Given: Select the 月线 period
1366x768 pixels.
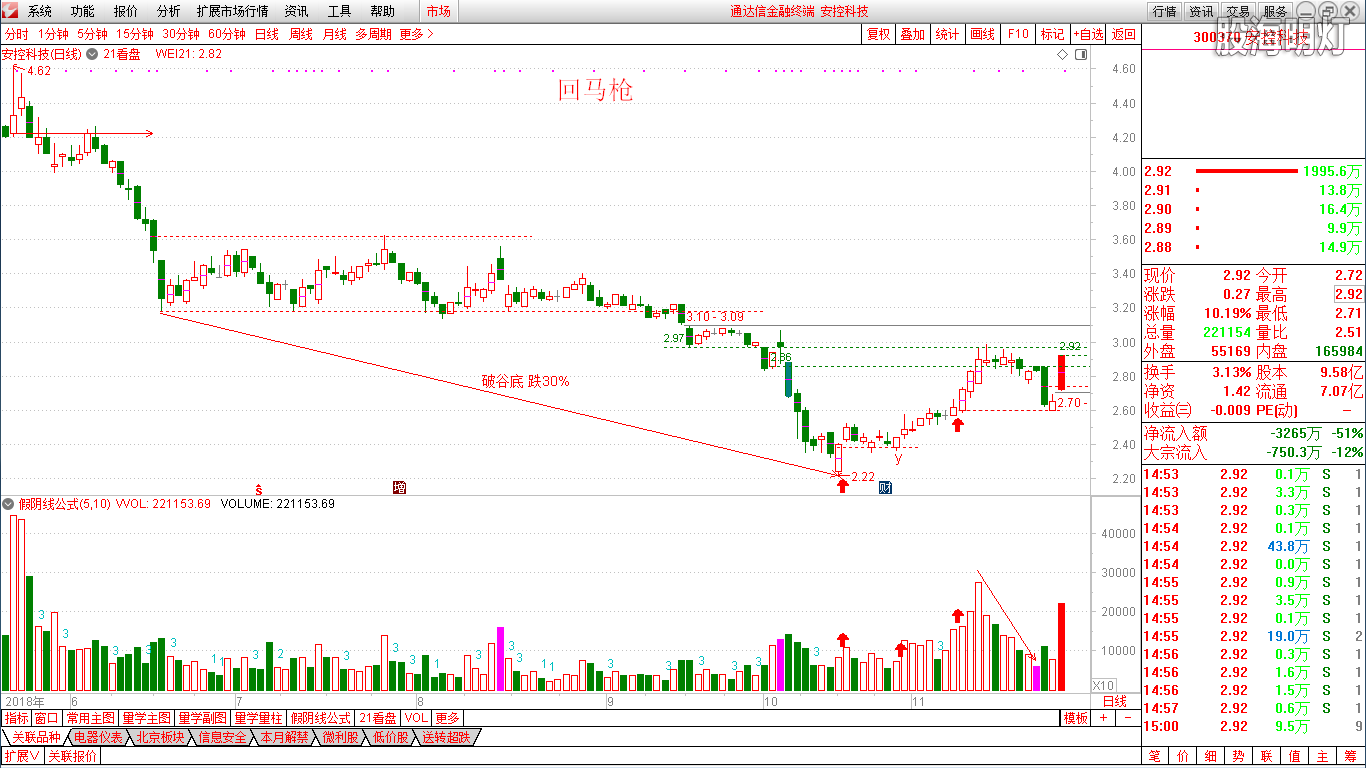Looking at the screenshot, I should click(x=335, y=34).
